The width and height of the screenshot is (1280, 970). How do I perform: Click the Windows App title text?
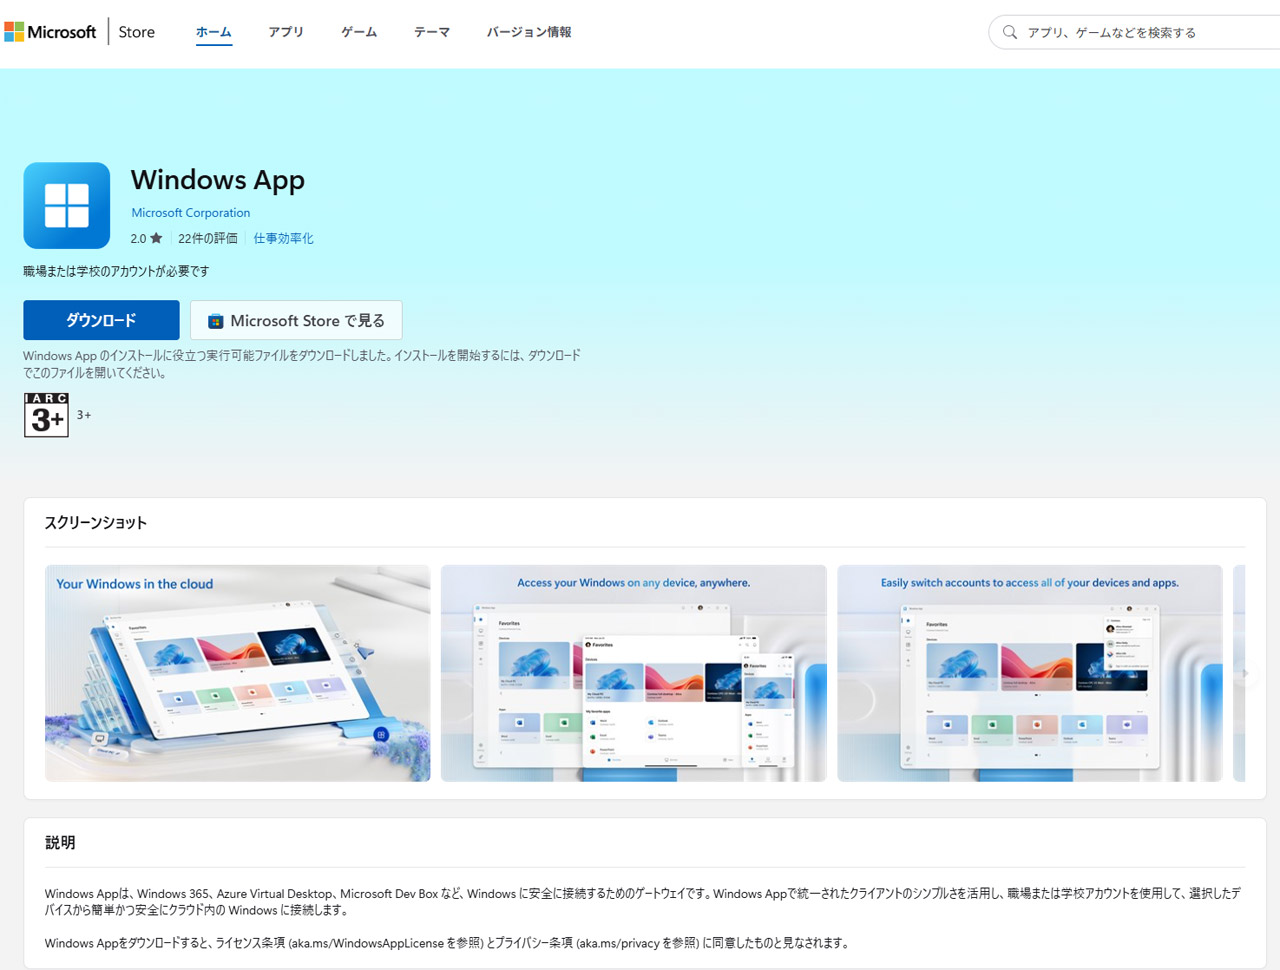click(x=218, y=180)
